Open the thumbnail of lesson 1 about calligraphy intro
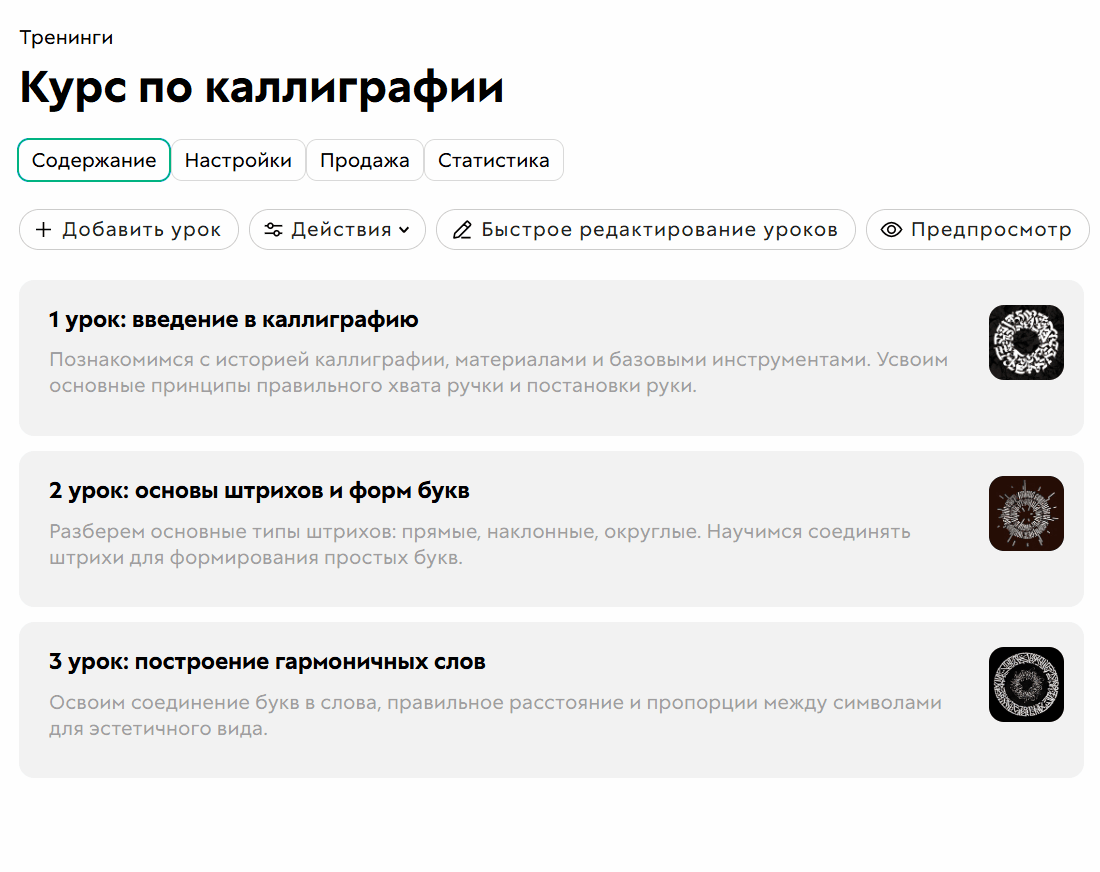Screen dimensions: 1100x872 1026,342
